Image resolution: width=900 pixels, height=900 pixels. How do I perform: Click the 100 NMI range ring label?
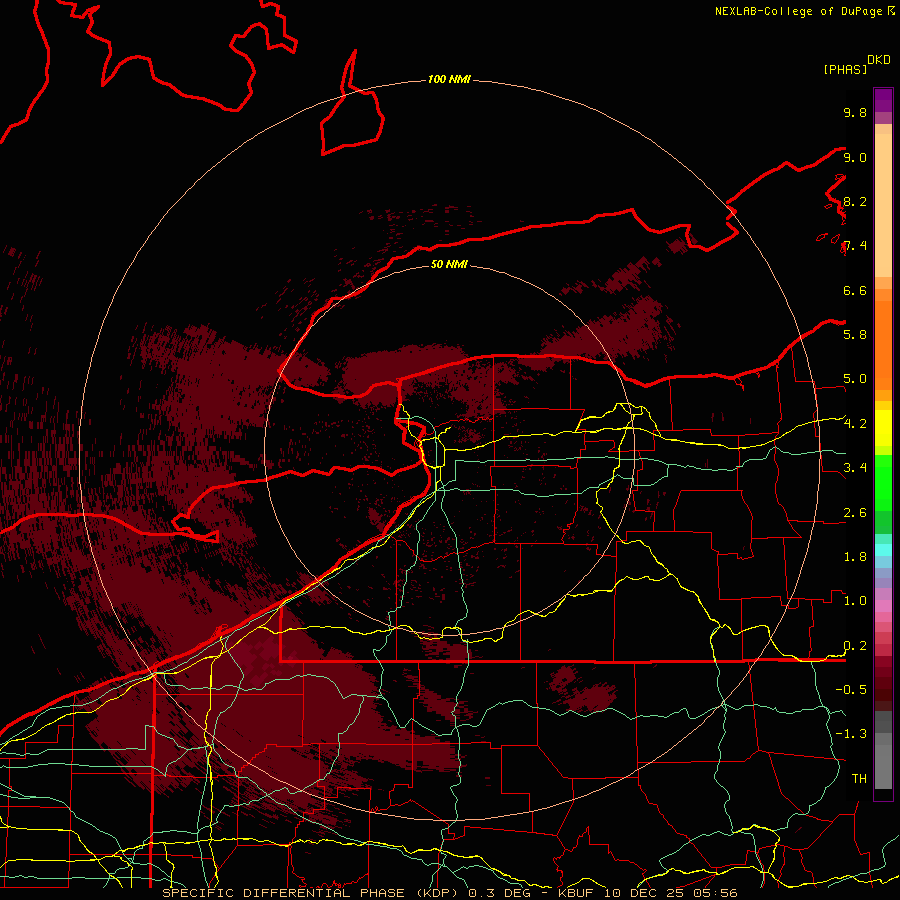pyautogui.click(x=449, y=79)
